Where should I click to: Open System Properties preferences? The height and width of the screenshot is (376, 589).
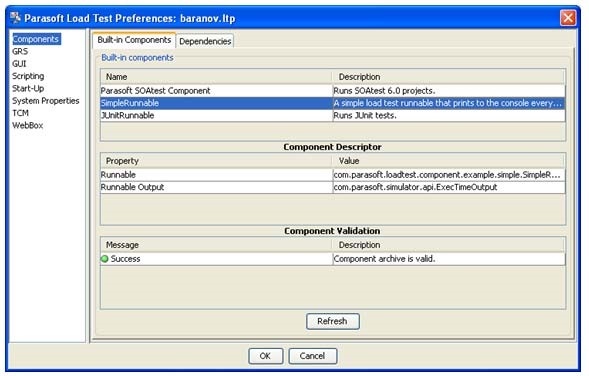coord(46,101)
